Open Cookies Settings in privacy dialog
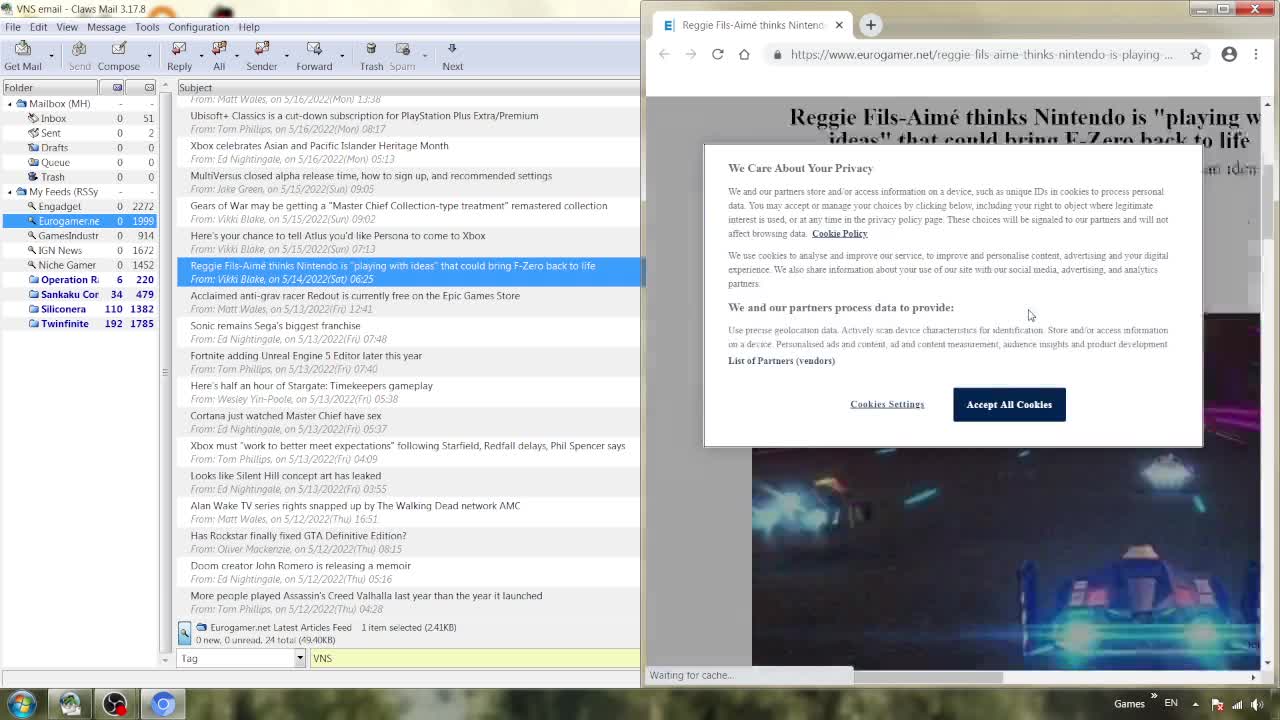Viewport: 1280px width, 720px height. tap(887, 404)
